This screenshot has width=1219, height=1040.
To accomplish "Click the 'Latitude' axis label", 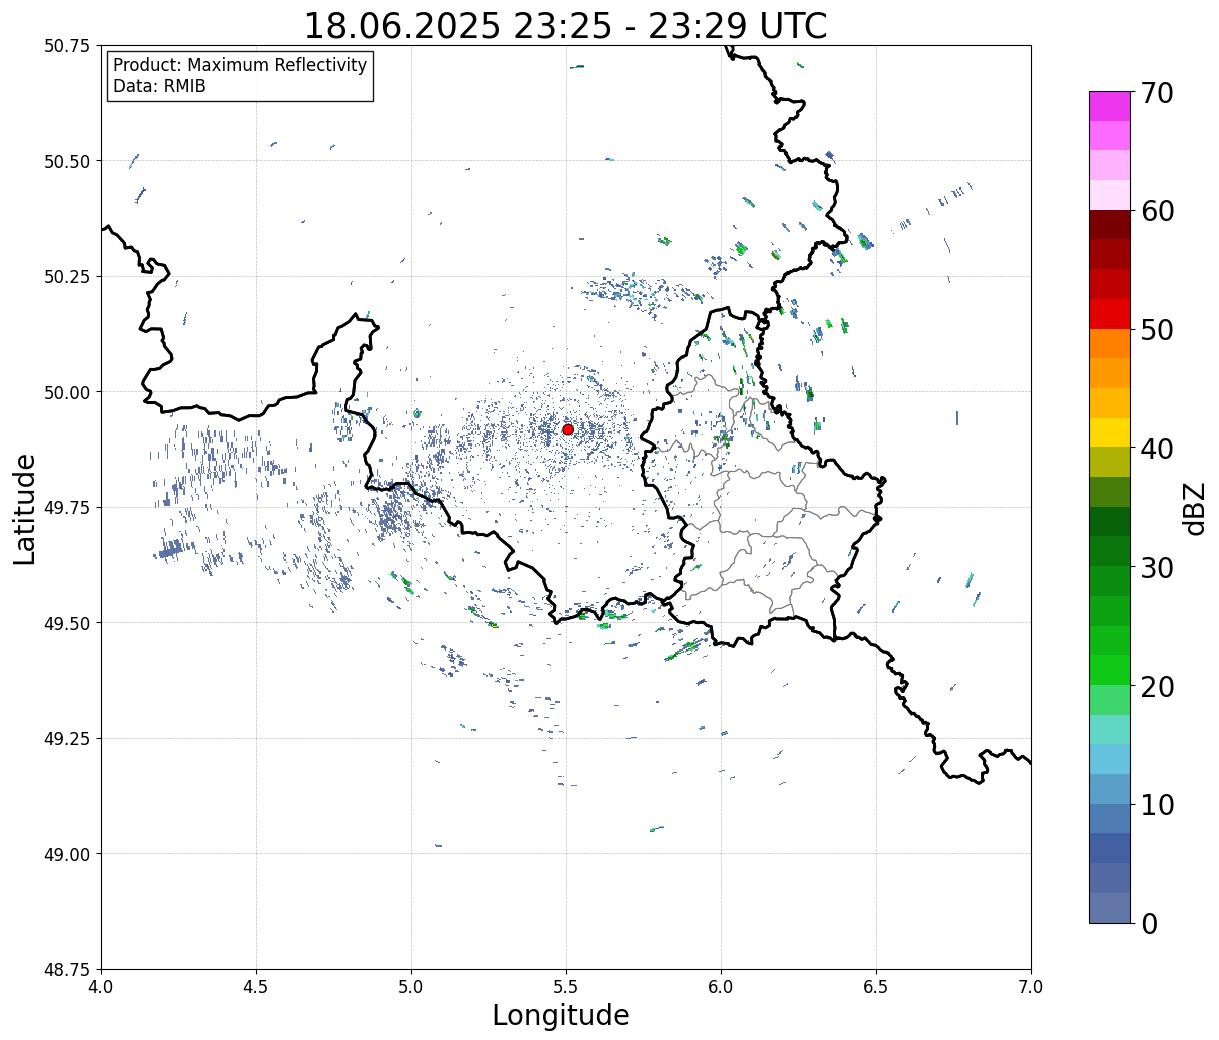I will (x=25, y=508).
